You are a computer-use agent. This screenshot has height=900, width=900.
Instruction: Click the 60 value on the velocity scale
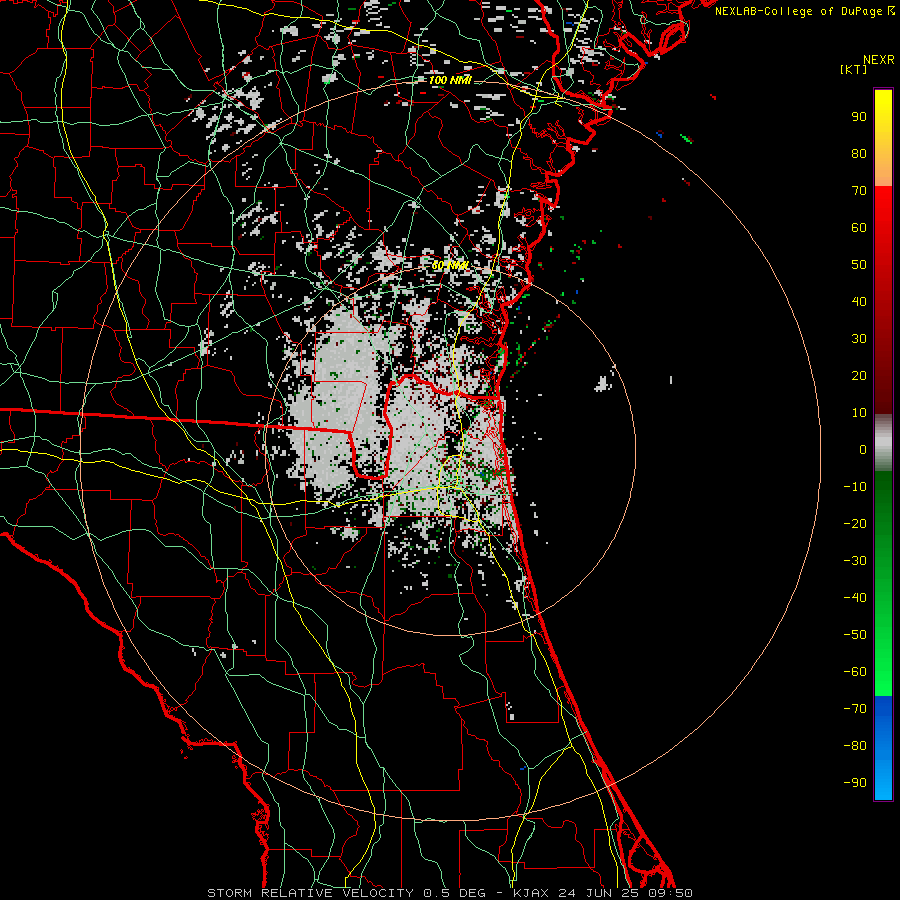pyautogui.click(x=859, y=228)
